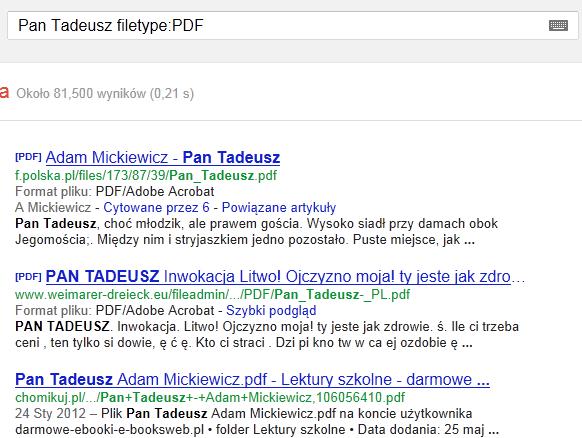Follow the 'Cytowane przez 6' link
Viewport: 582px width, 438px height.
pyautogui.click(x=156, y=207)
